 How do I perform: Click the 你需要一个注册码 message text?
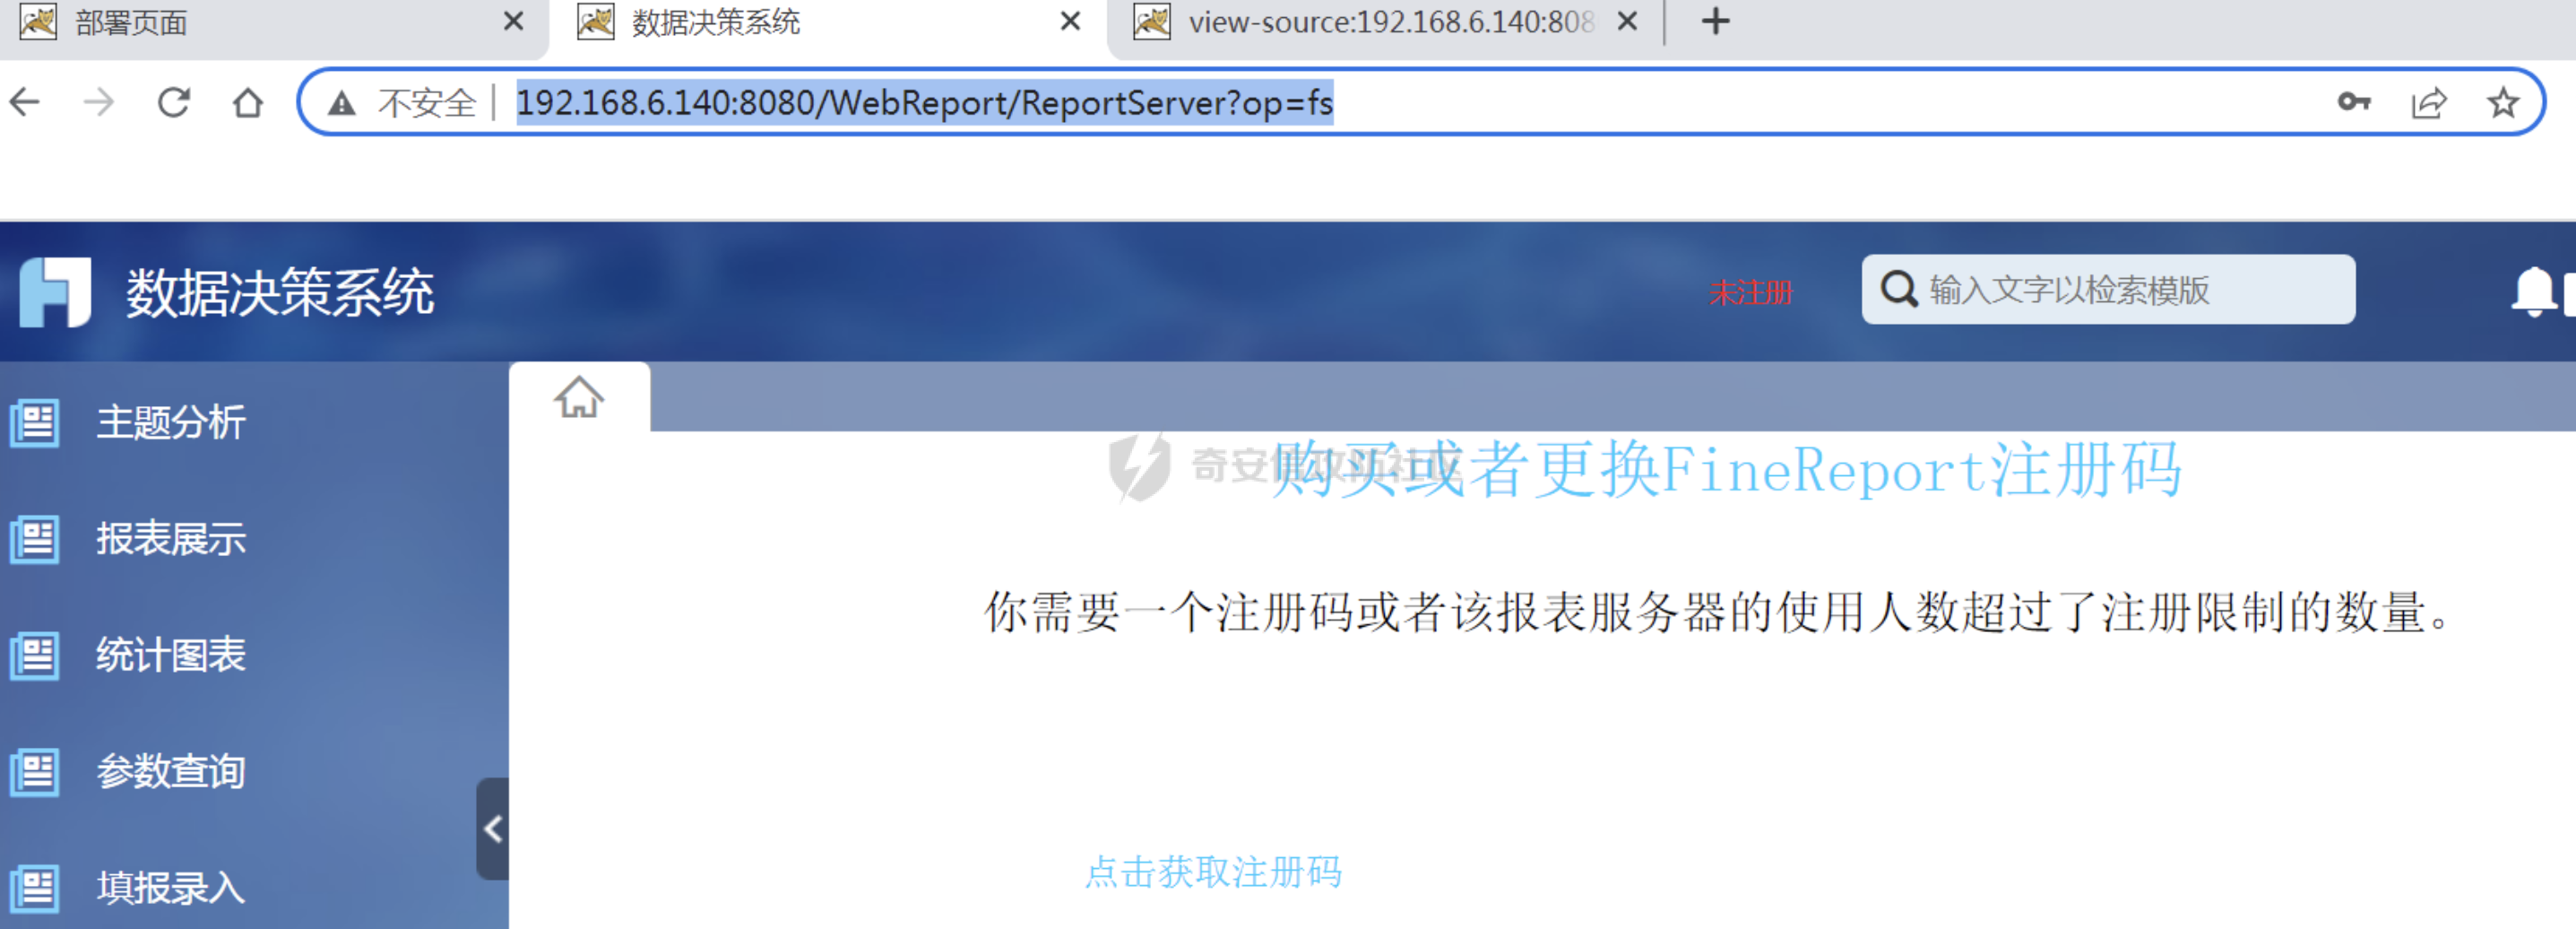1718,612
